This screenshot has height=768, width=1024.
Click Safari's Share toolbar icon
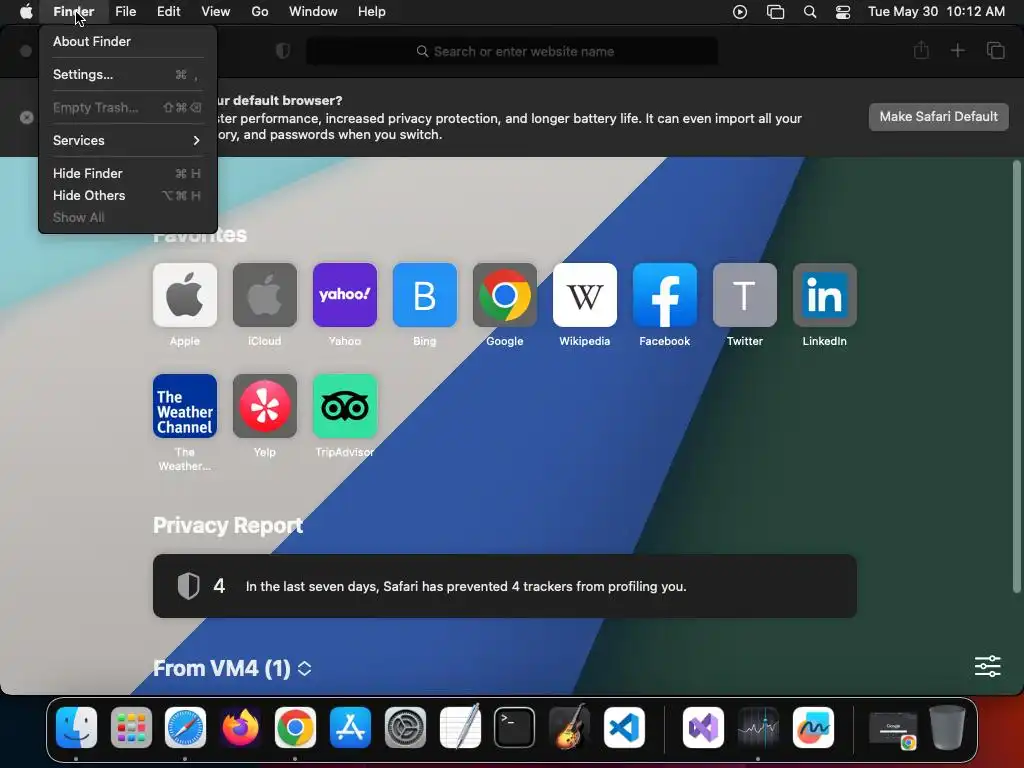point(921,50)
